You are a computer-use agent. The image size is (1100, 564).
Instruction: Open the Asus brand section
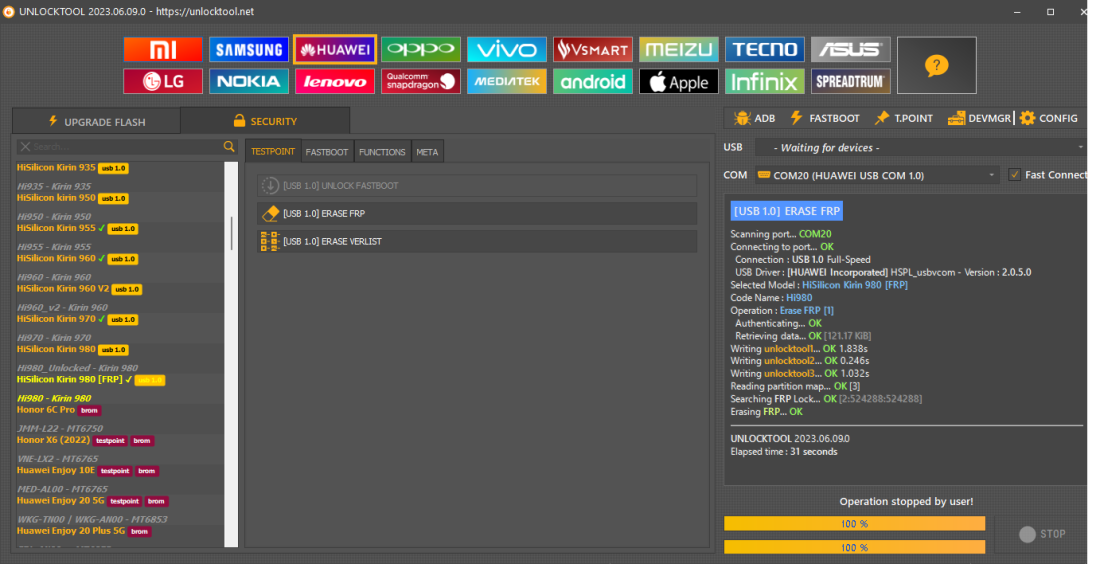tap(850, 50)
